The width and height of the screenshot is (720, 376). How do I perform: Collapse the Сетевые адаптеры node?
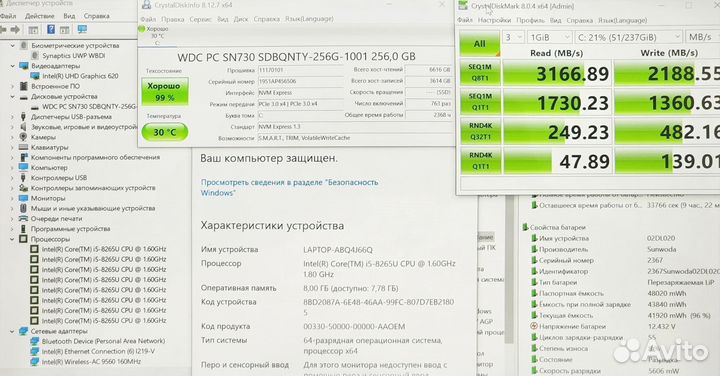pos(12,331)
